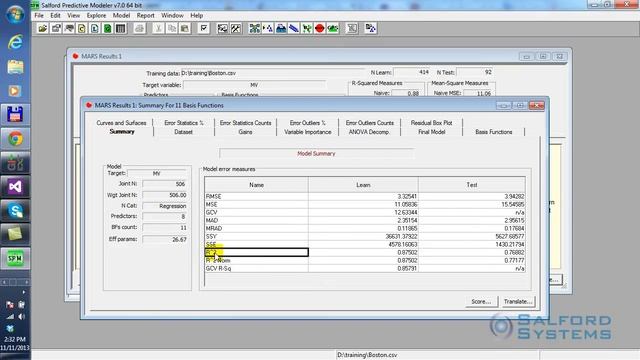
Task: Switch to the Error Outliers Counts tab
Action: [x=370, y=123]
